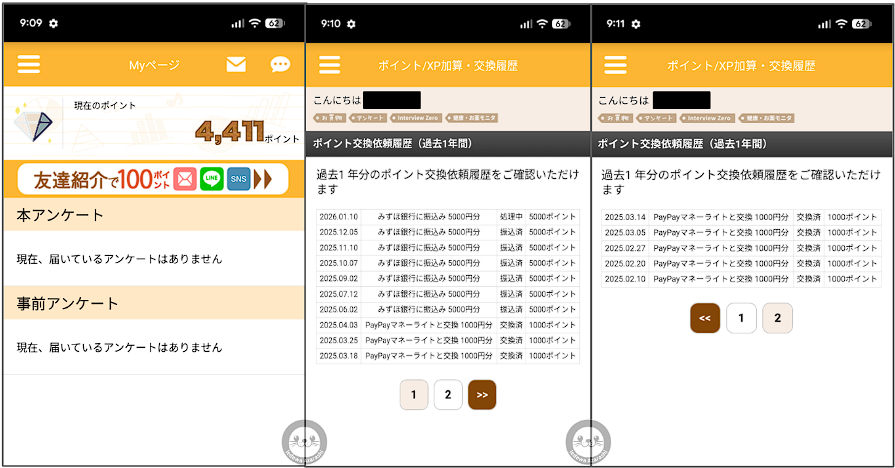Tap the green LINE icon in the referral banner

click(211, 179)
